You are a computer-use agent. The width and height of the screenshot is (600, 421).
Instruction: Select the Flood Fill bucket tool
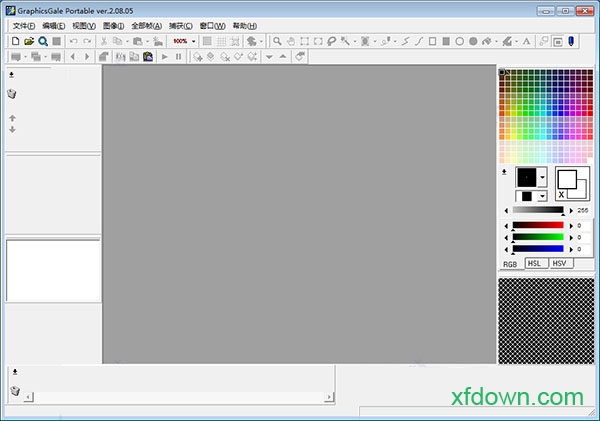click(487, 42)
